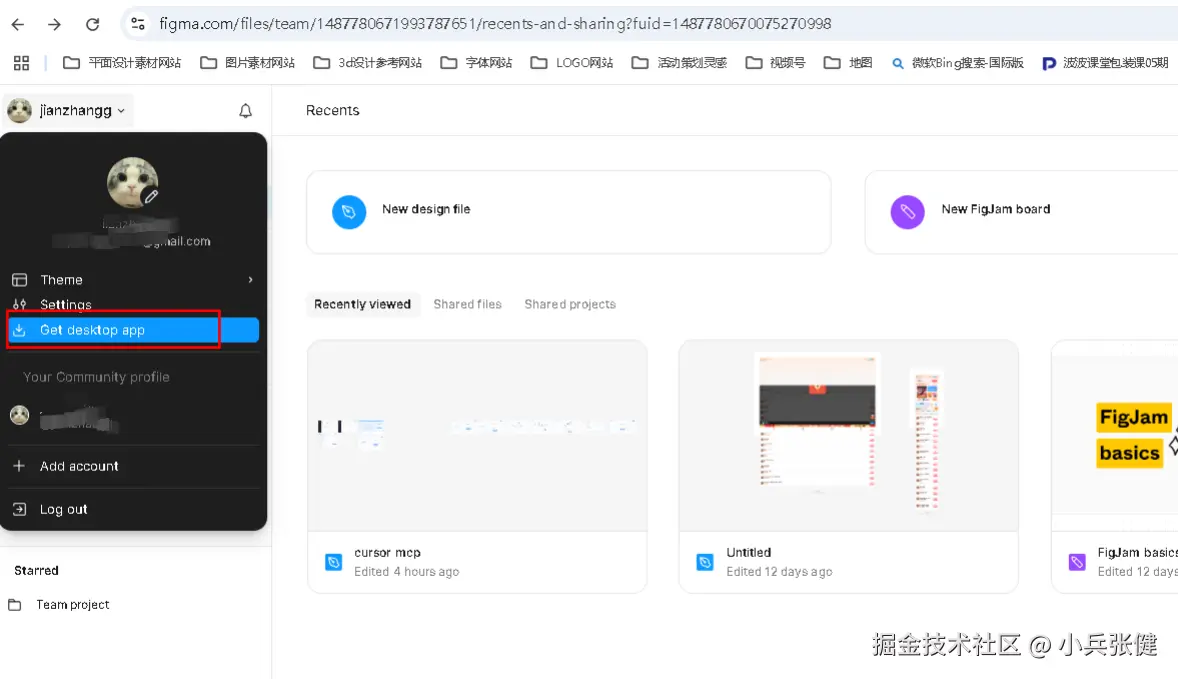
Task: Reload the page with the refresh icon
Action: 92,24
